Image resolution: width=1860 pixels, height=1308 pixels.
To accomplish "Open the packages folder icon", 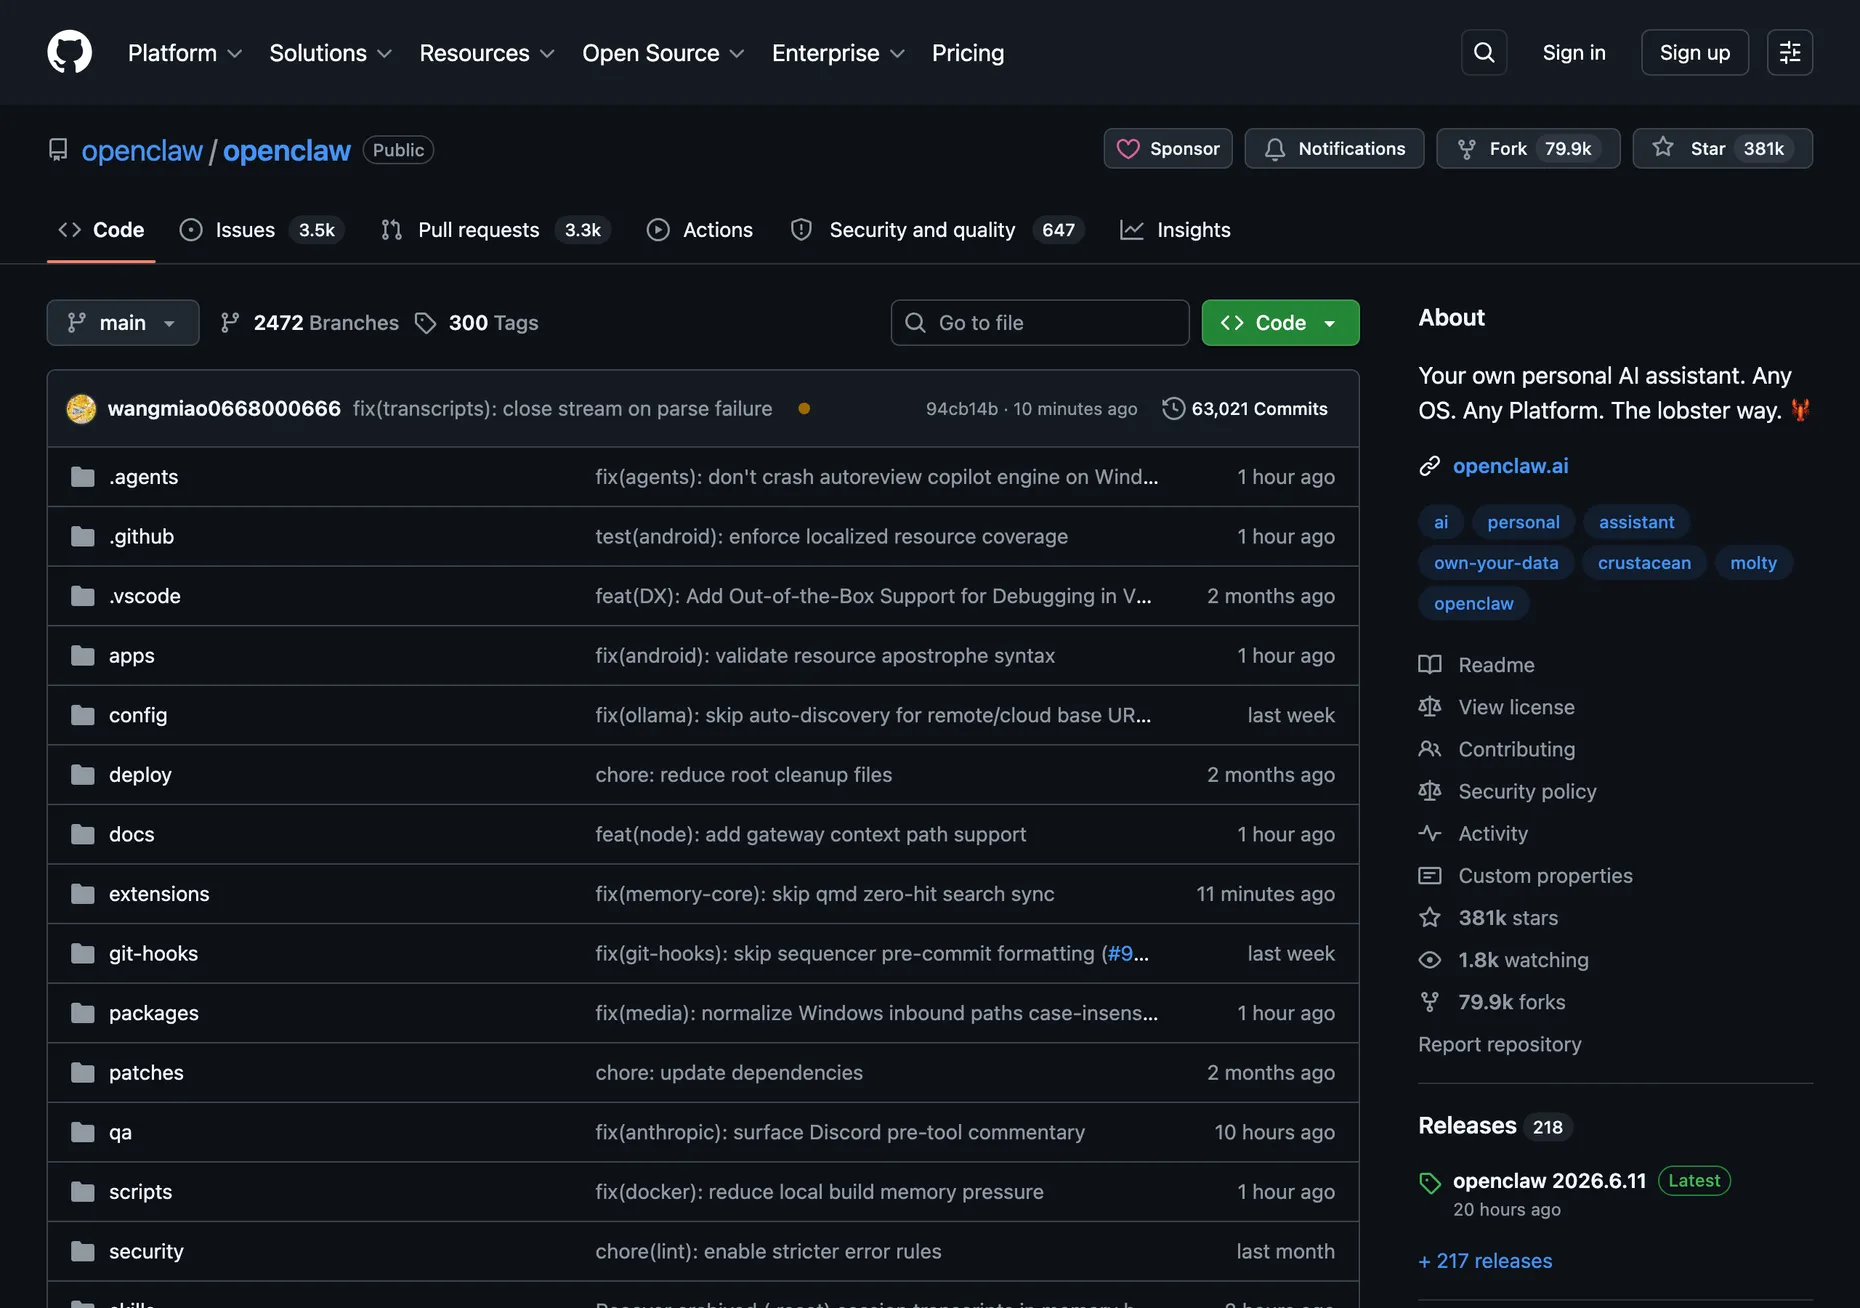I will pyautogui.click(x=83, y=1013).
